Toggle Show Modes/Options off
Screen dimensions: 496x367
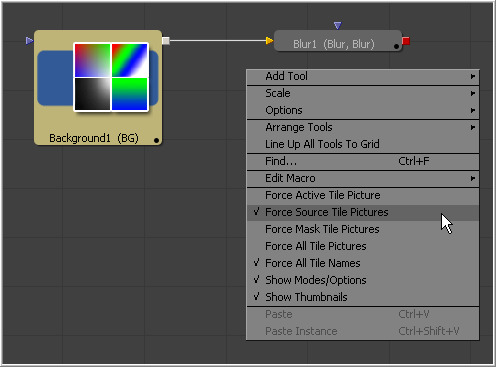(363, 280)
